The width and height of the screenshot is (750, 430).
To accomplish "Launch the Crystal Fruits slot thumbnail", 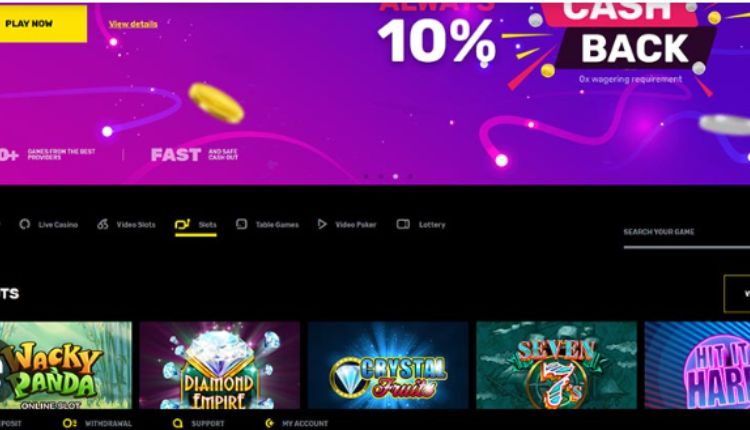I will click(x=388, y=365).
